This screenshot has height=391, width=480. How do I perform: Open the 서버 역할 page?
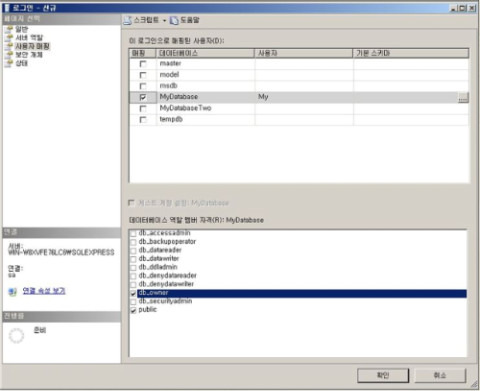(x=29, y=37)
